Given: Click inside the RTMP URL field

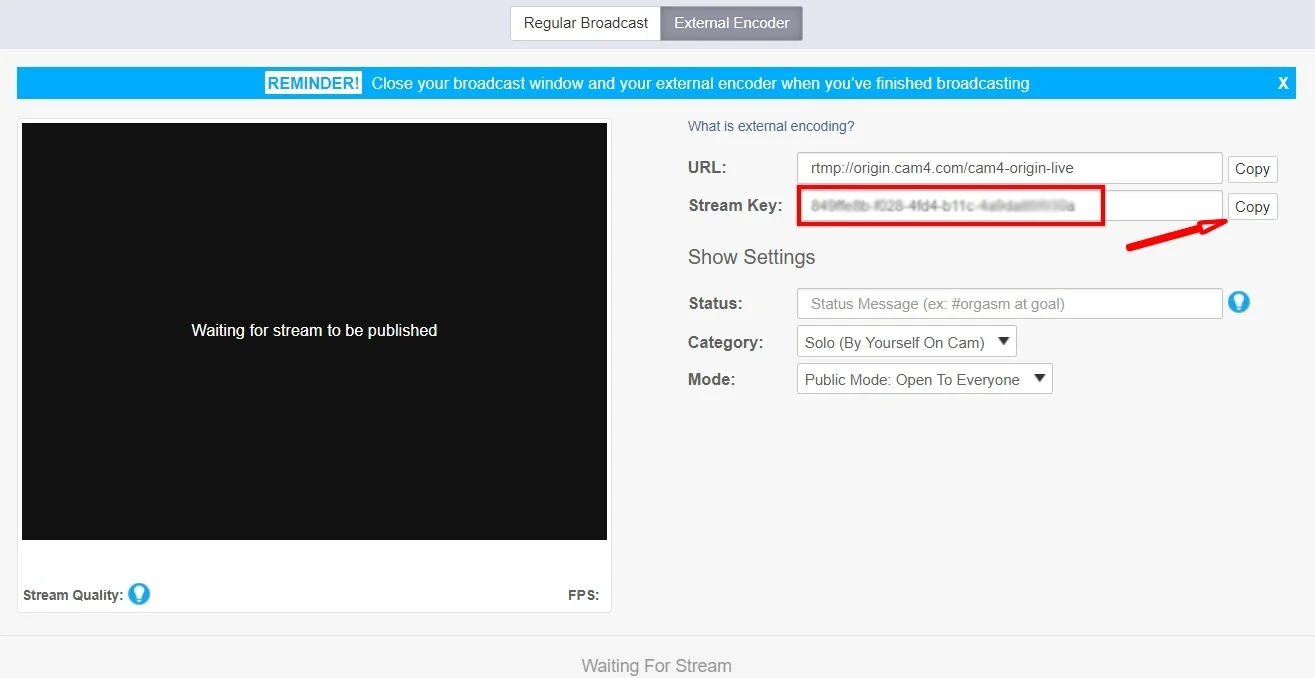Looking at the screenshot, I should (x=1008, y=168).
